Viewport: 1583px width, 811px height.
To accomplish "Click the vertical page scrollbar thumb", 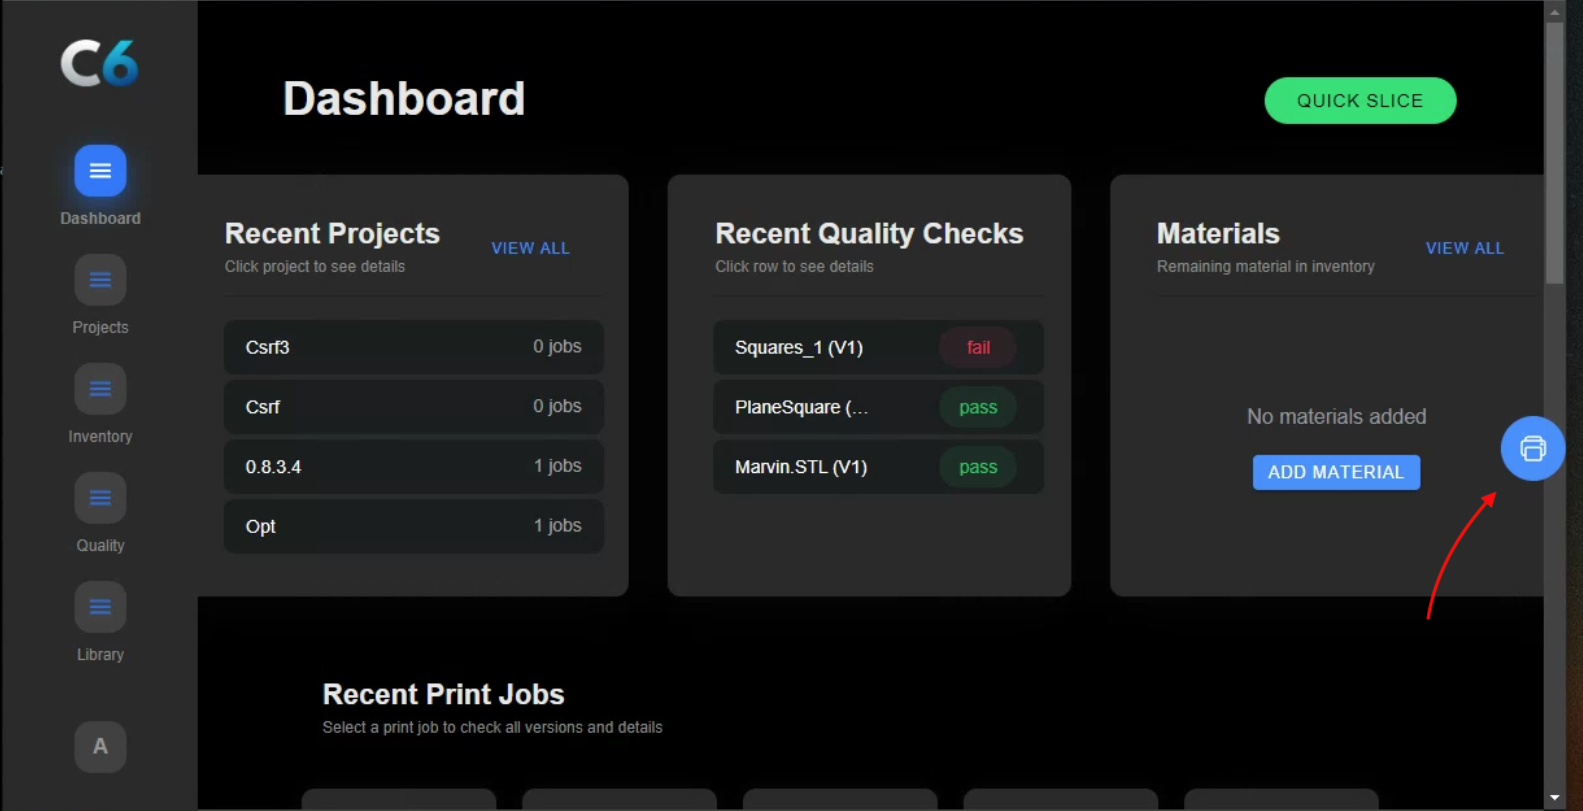I will coord(1554,150).
